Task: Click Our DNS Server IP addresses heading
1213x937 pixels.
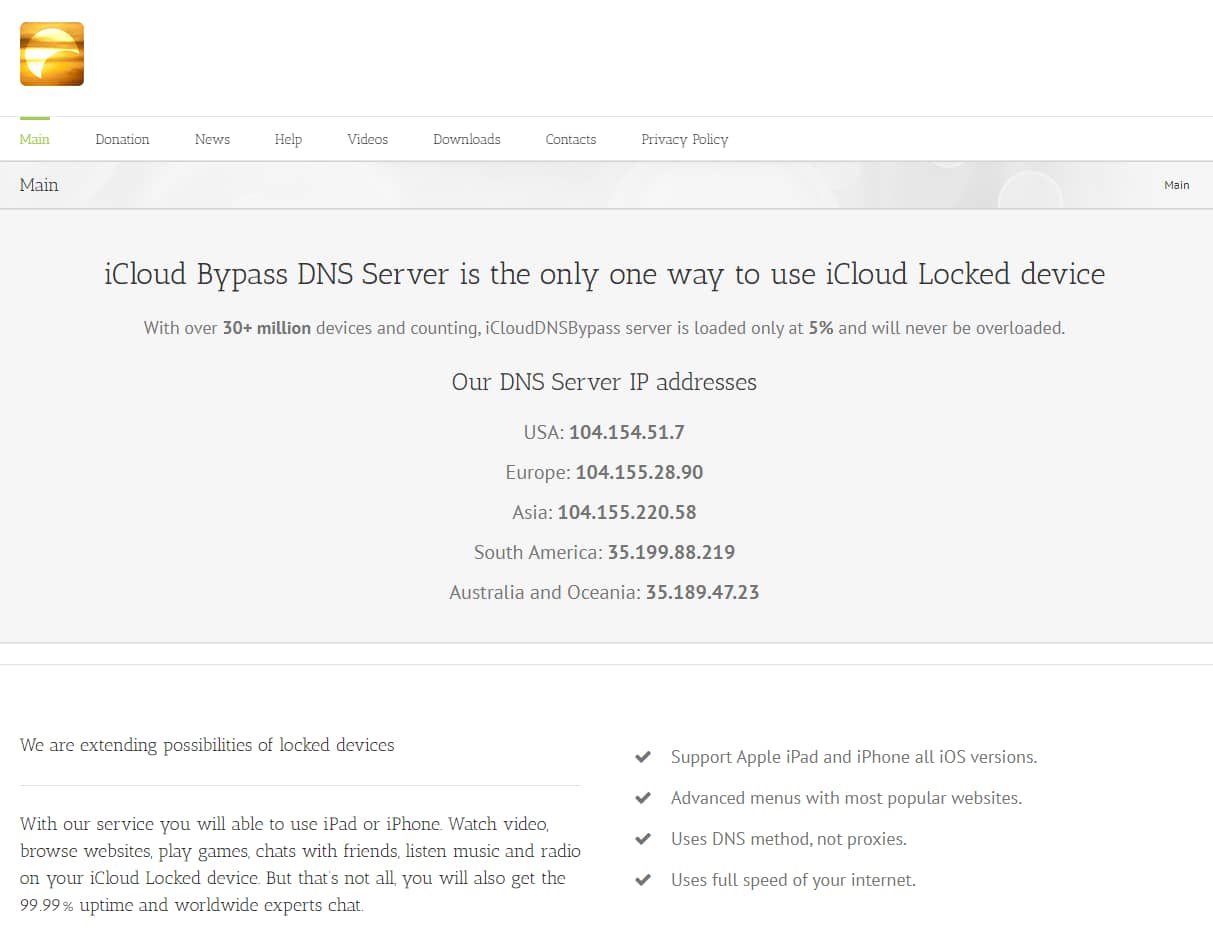Action: 604,382
